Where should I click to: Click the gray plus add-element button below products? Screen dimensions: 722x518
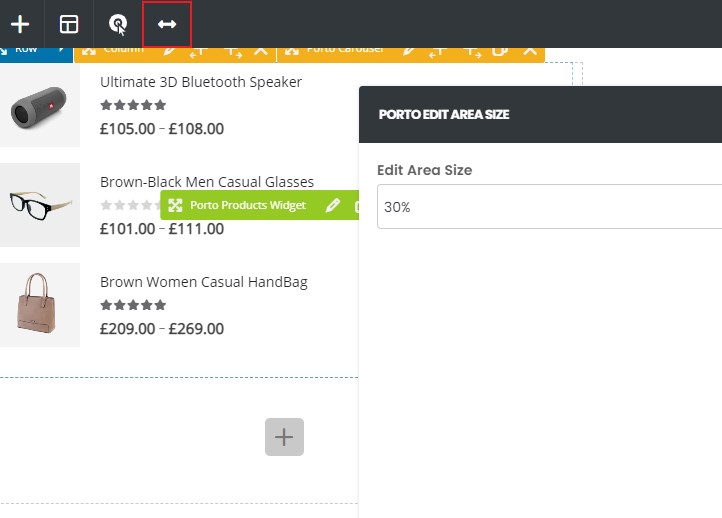pyautogui.click(x=284, y=437)
